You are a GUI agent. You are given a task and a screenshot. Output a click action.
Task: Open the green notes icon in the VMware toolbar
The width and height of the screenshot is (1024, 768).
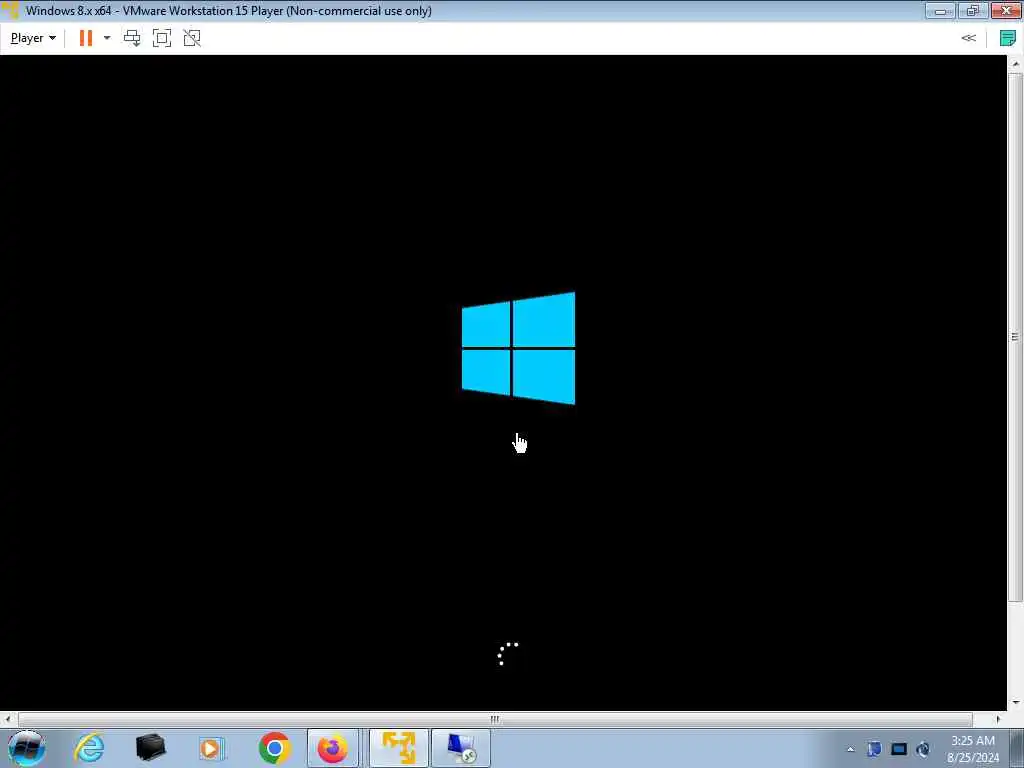click(x=1008, y=39)
